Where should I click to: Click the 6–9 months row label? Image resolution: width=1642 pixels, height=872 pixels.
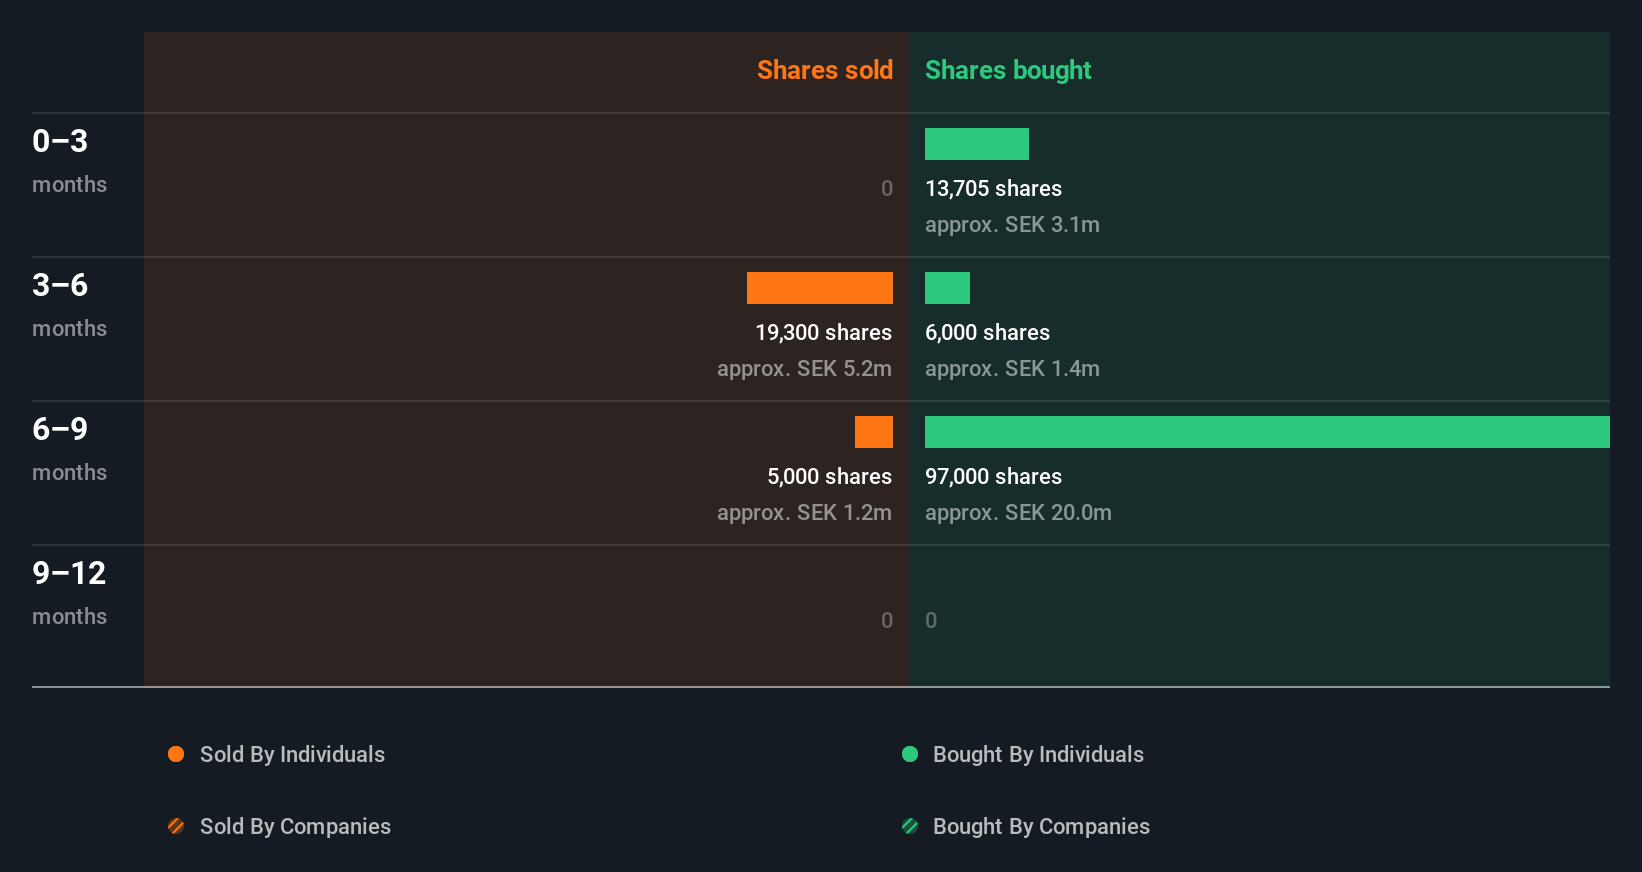69,449
